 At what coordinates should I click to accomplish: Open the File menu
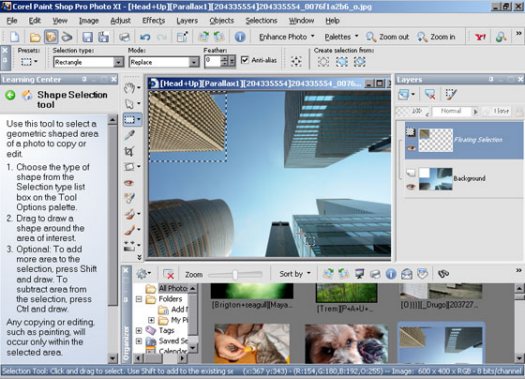(x=12, y=21)
